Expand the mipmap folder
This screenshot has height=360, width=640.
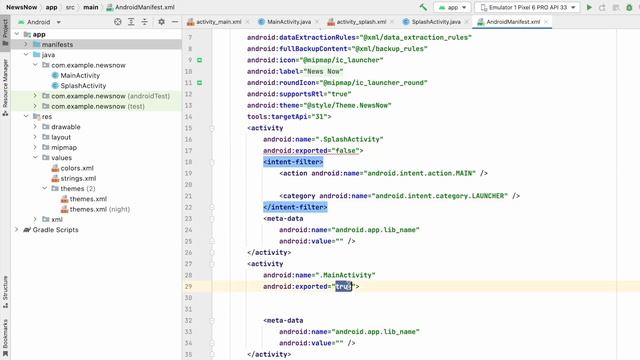[35, 147]
